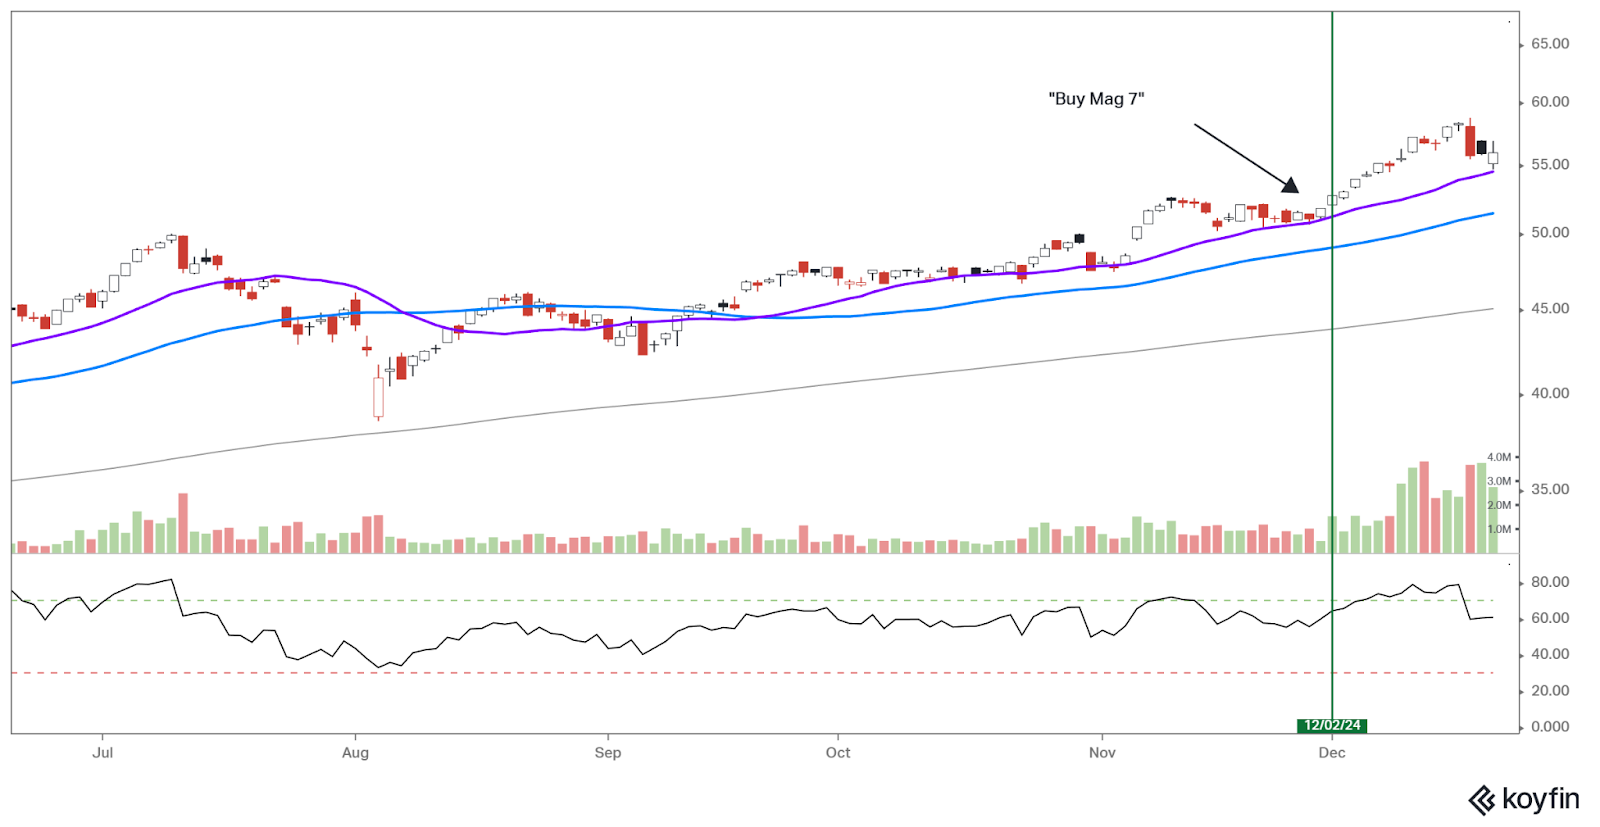Click the Oct label on time axis
Image resolution: width=1600 pixels, height=827 pixels.
[x=838, y=752]
